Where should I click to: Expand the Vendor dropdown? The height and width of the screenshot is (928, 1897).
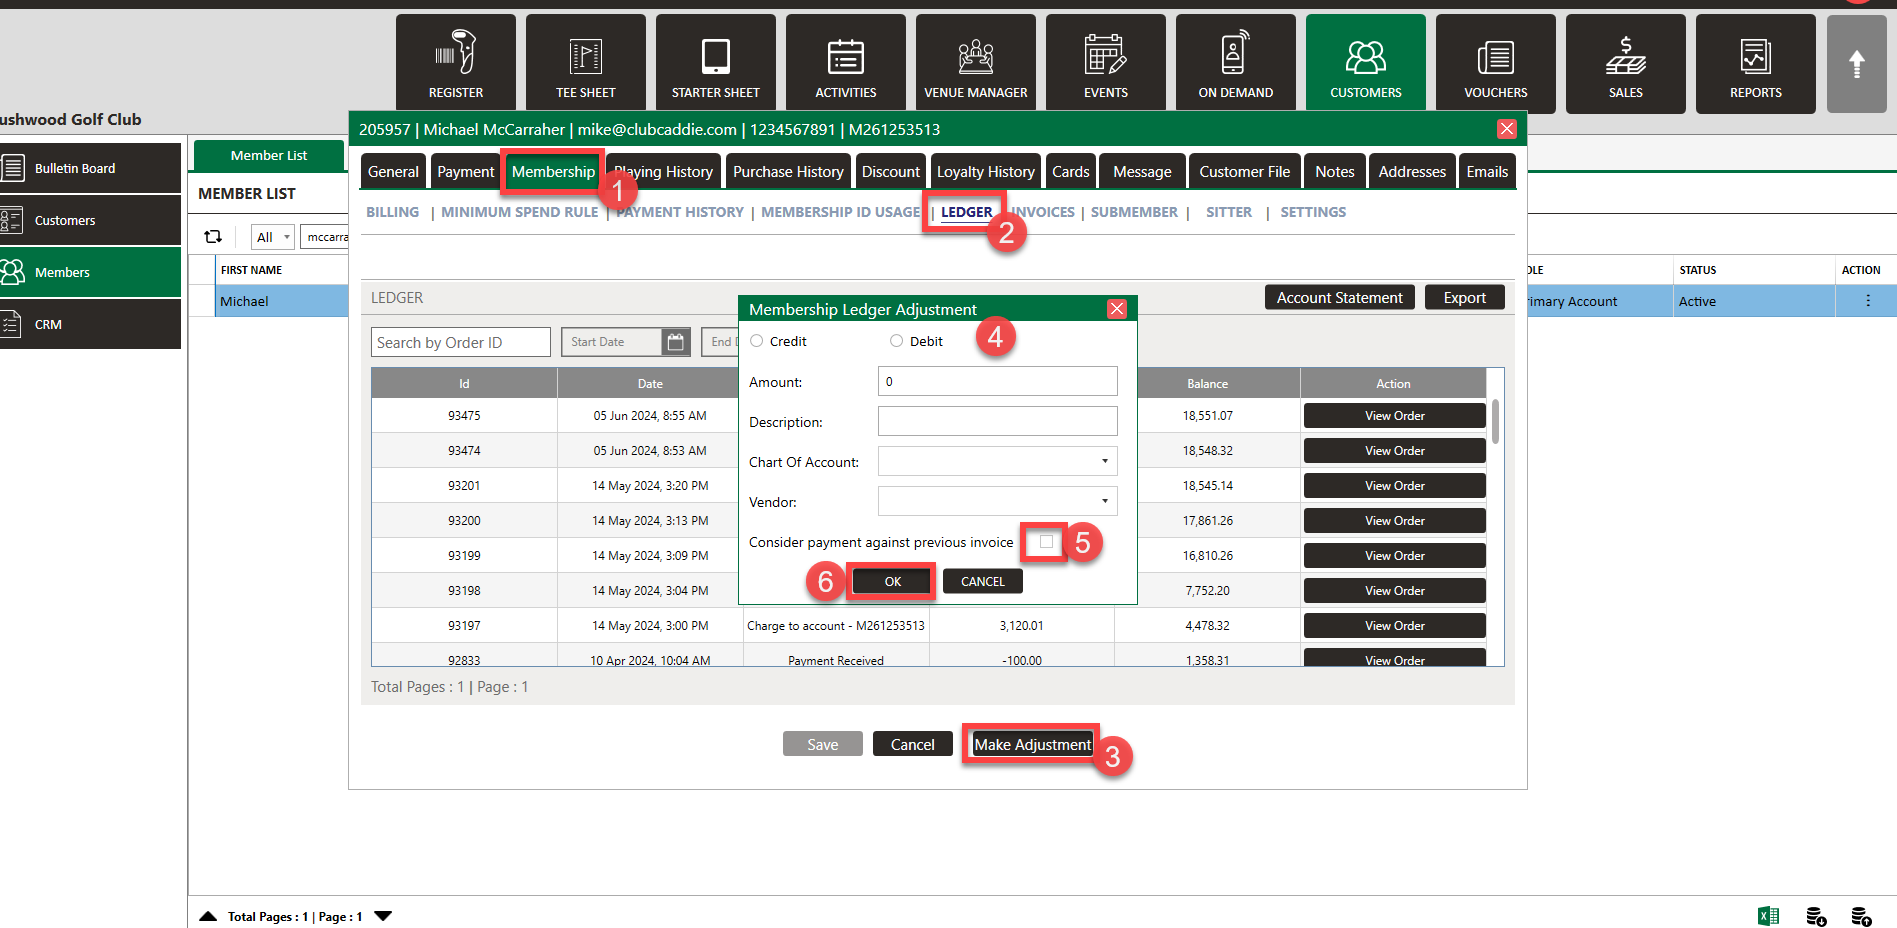click(x=997, y=501)
